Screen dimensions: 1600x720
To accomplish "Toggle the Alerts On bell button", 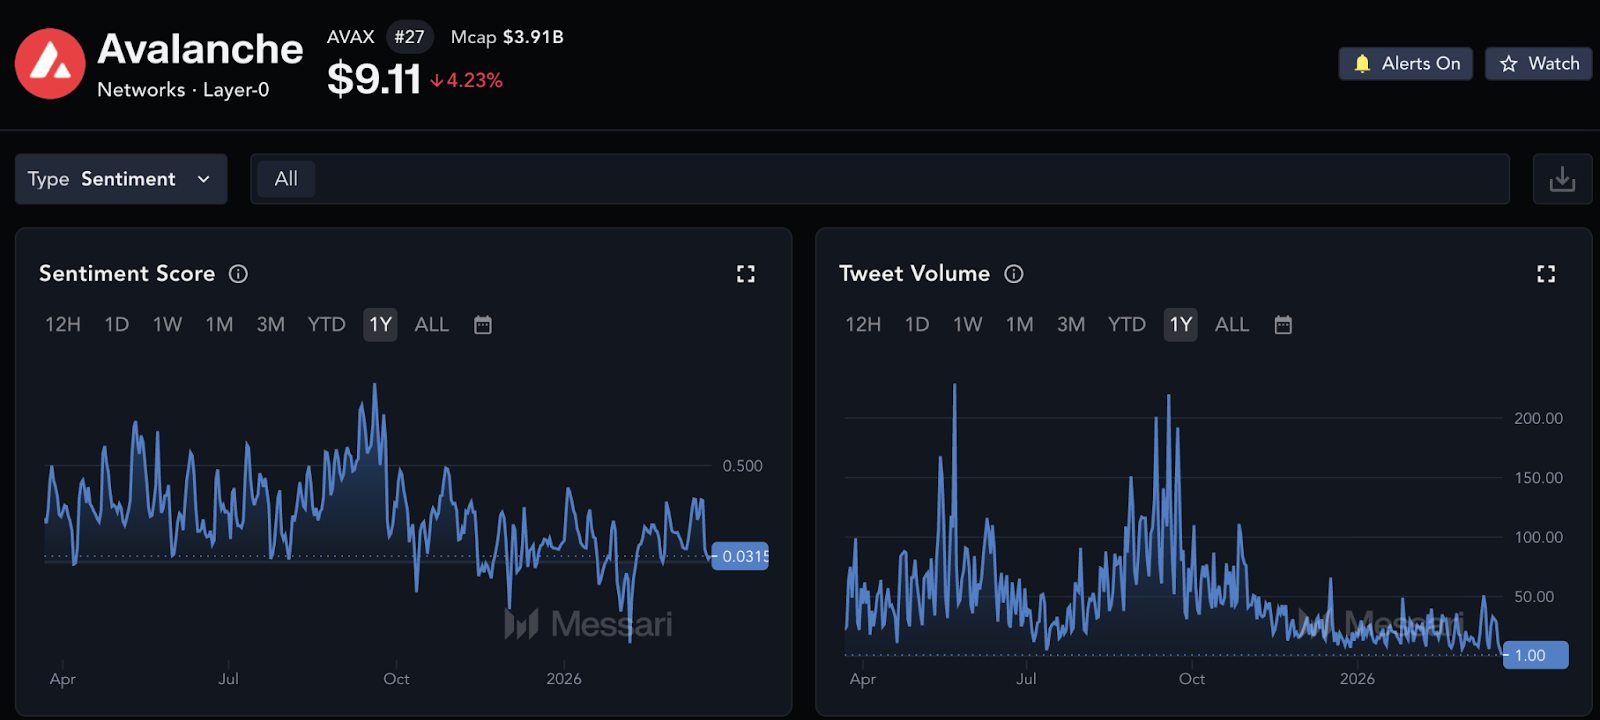I will pos(1405,64).
